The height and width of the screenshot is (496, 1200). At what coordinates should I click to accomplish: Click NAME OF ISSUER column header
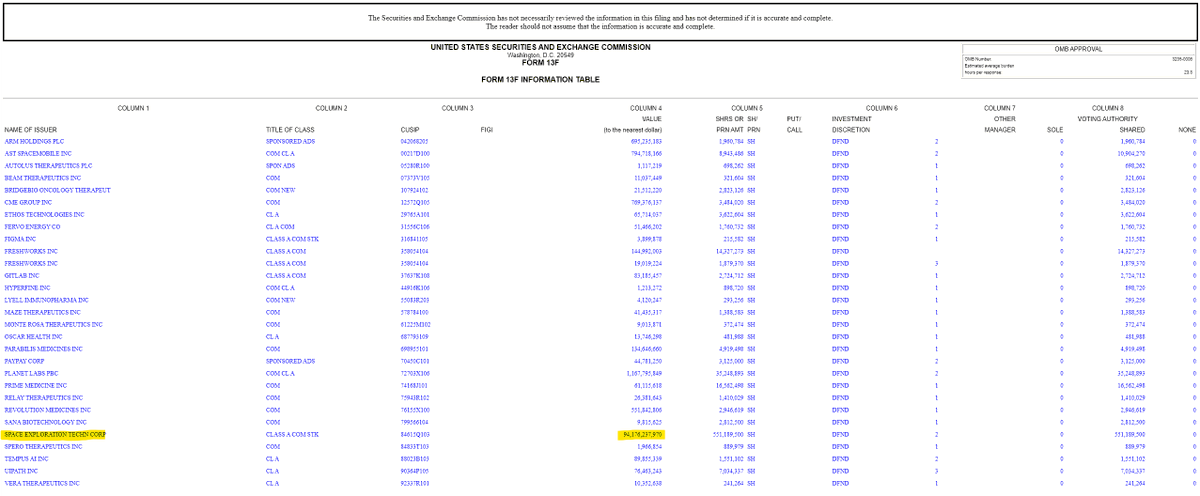coord(32,129)
